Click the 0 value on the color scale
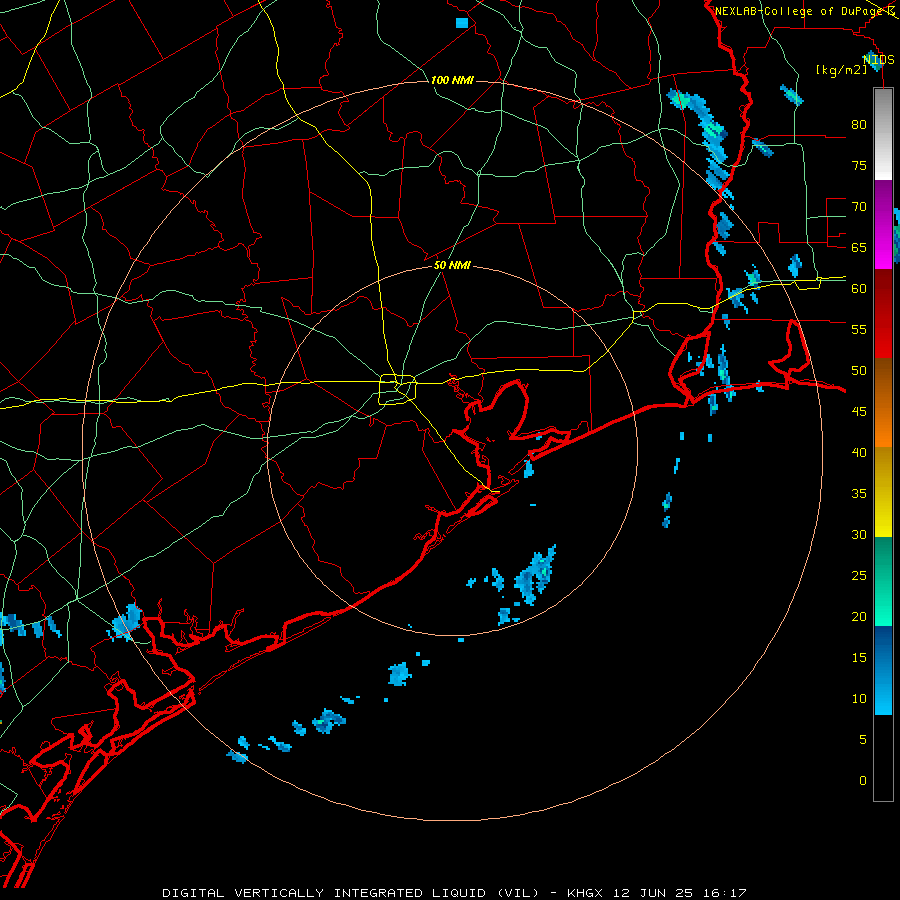 863,781
